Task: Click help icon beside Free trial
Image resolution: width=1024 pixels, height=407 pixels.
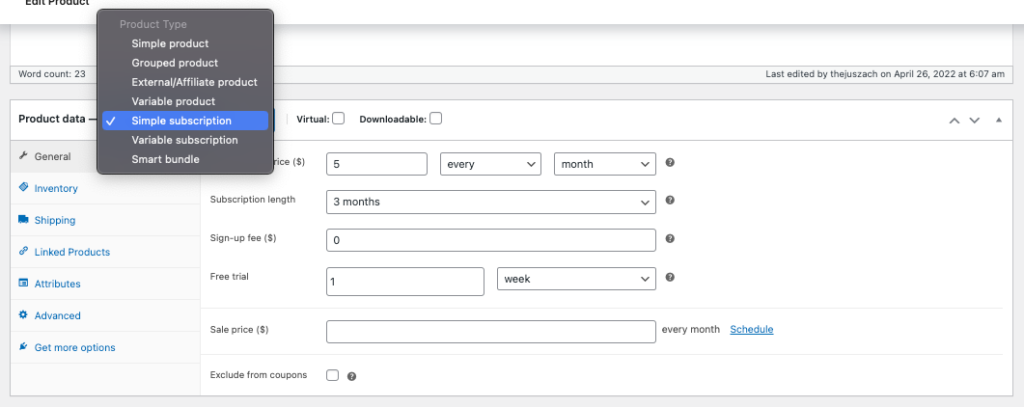Action: (670, 278)
